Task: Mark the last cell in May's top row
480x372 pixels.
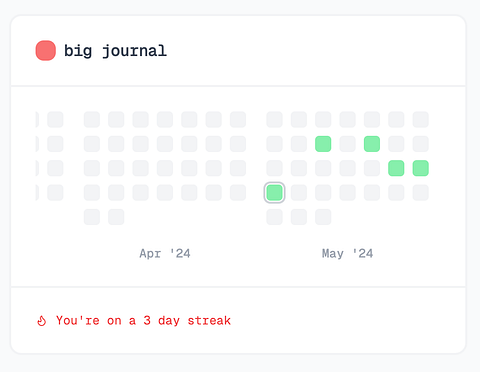Action: pyautogui.click(x=420, y=120)
